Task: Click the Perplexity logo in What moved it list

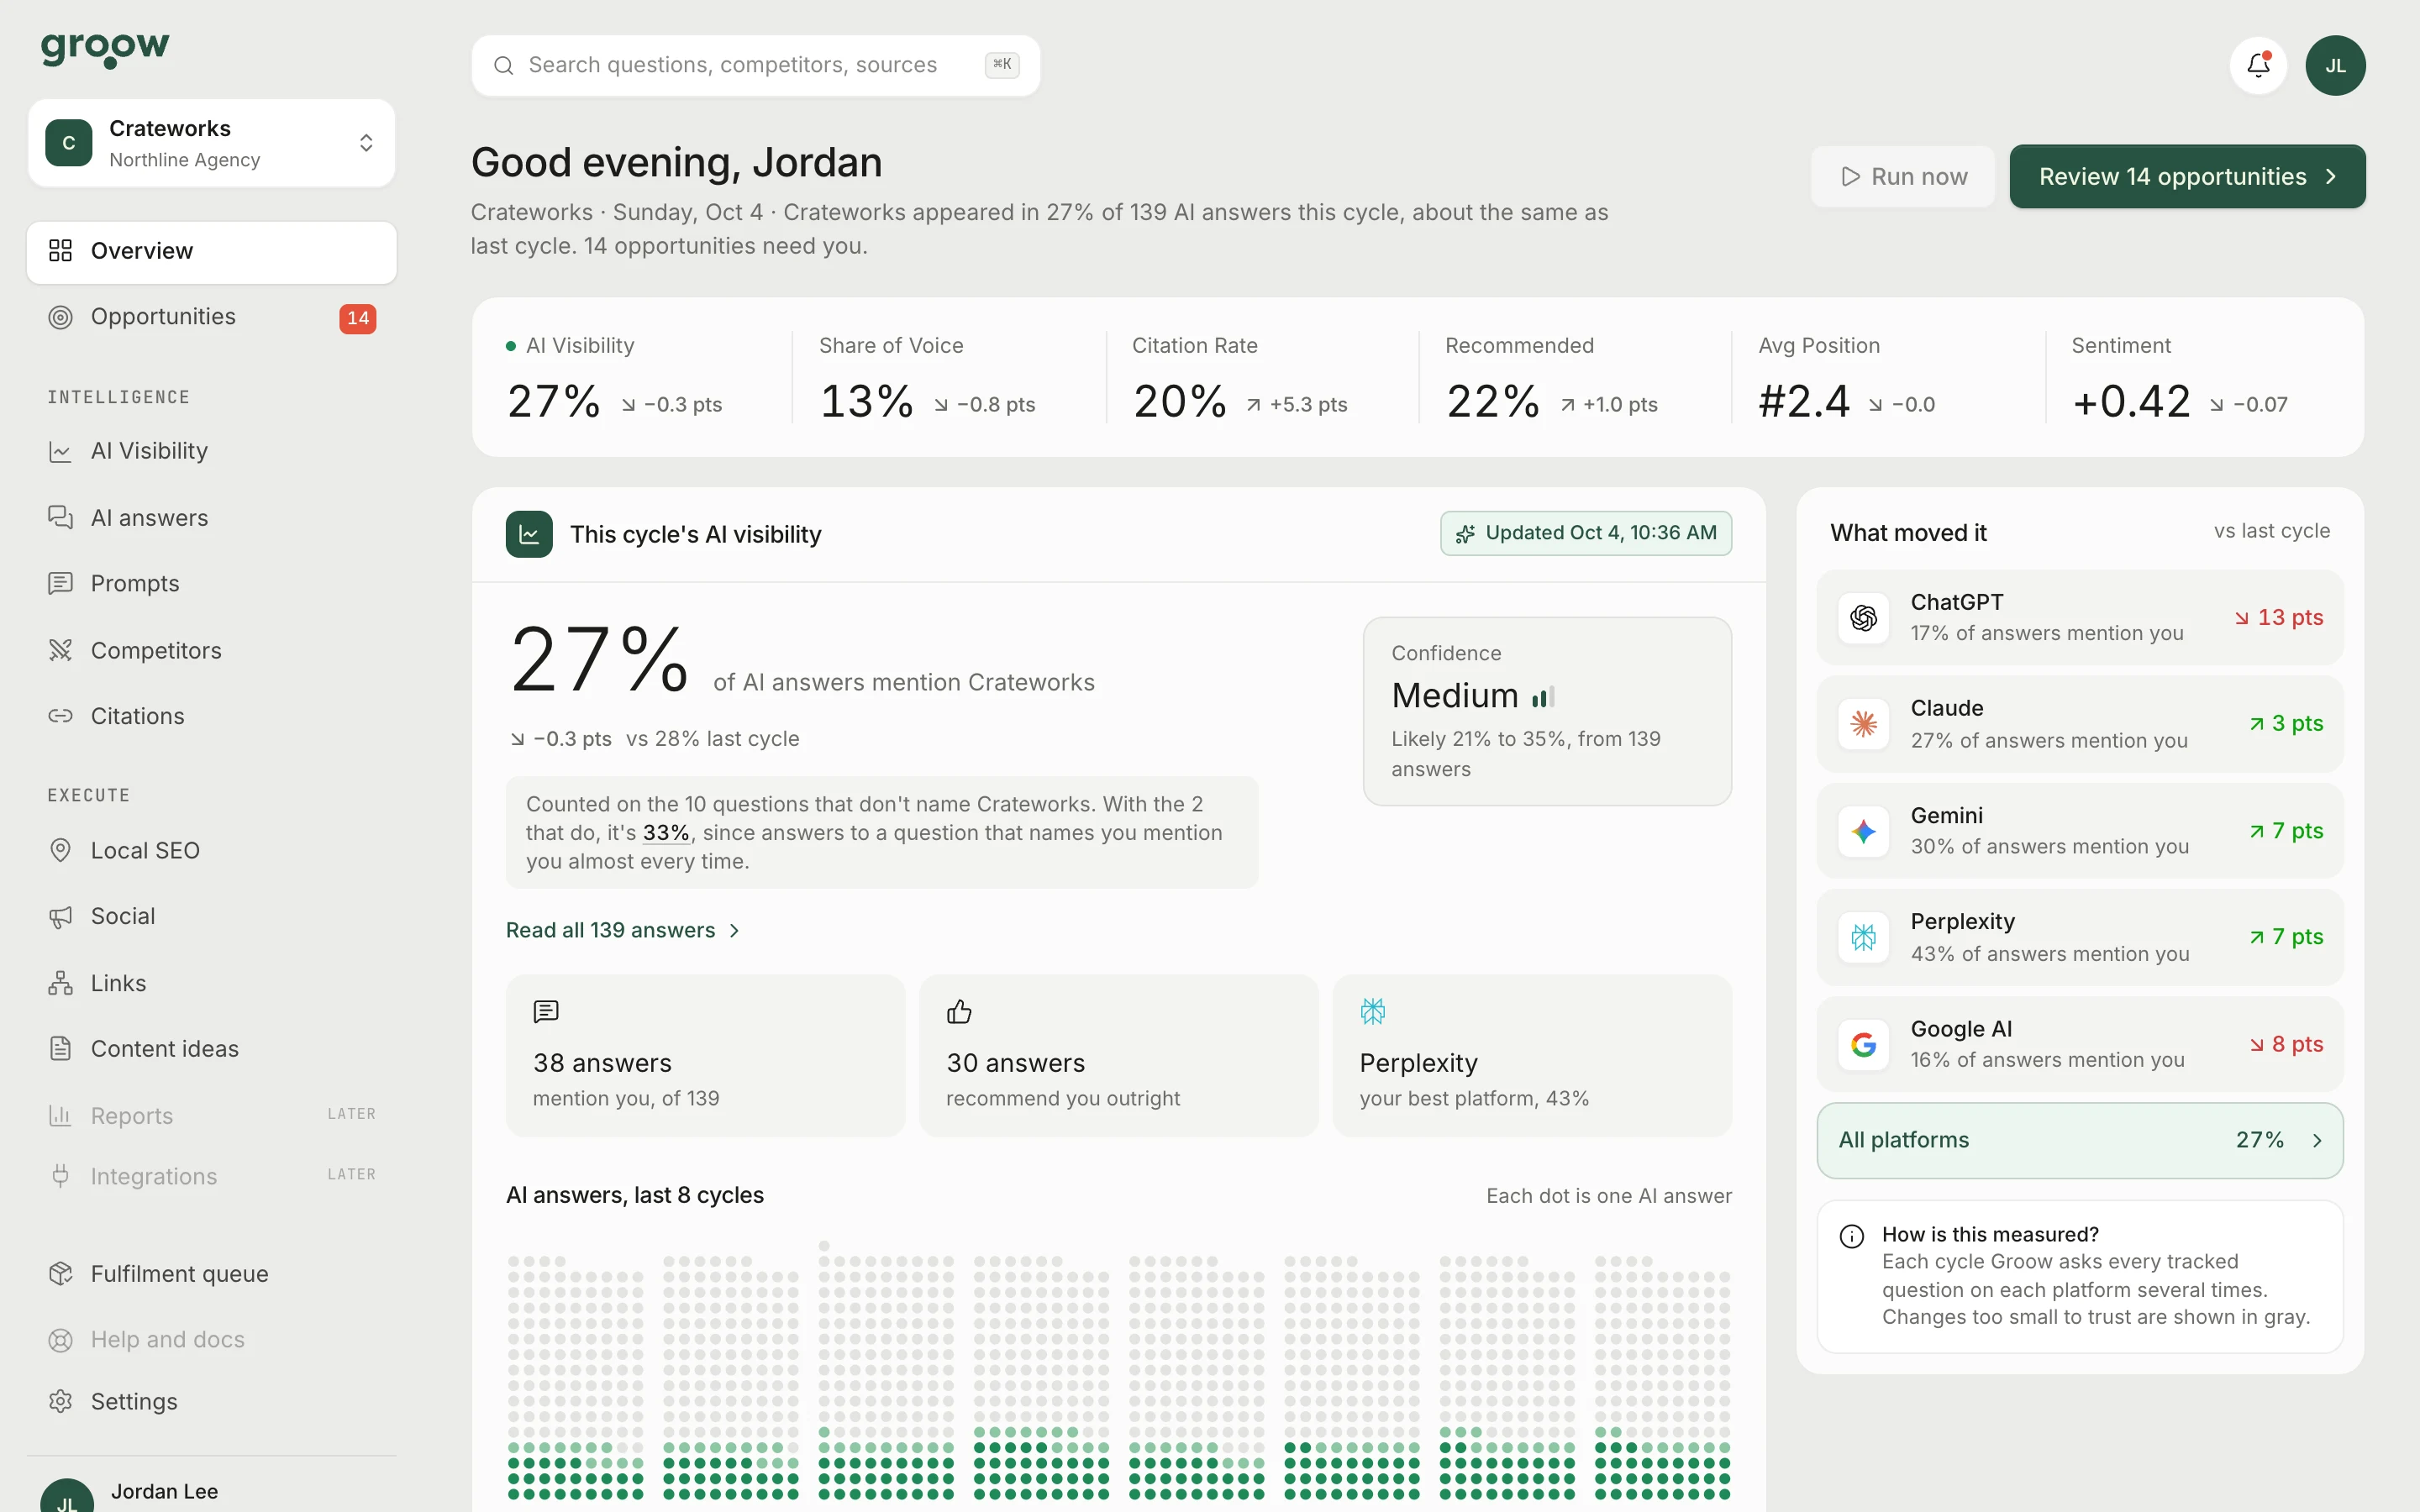Action: 1863,938
